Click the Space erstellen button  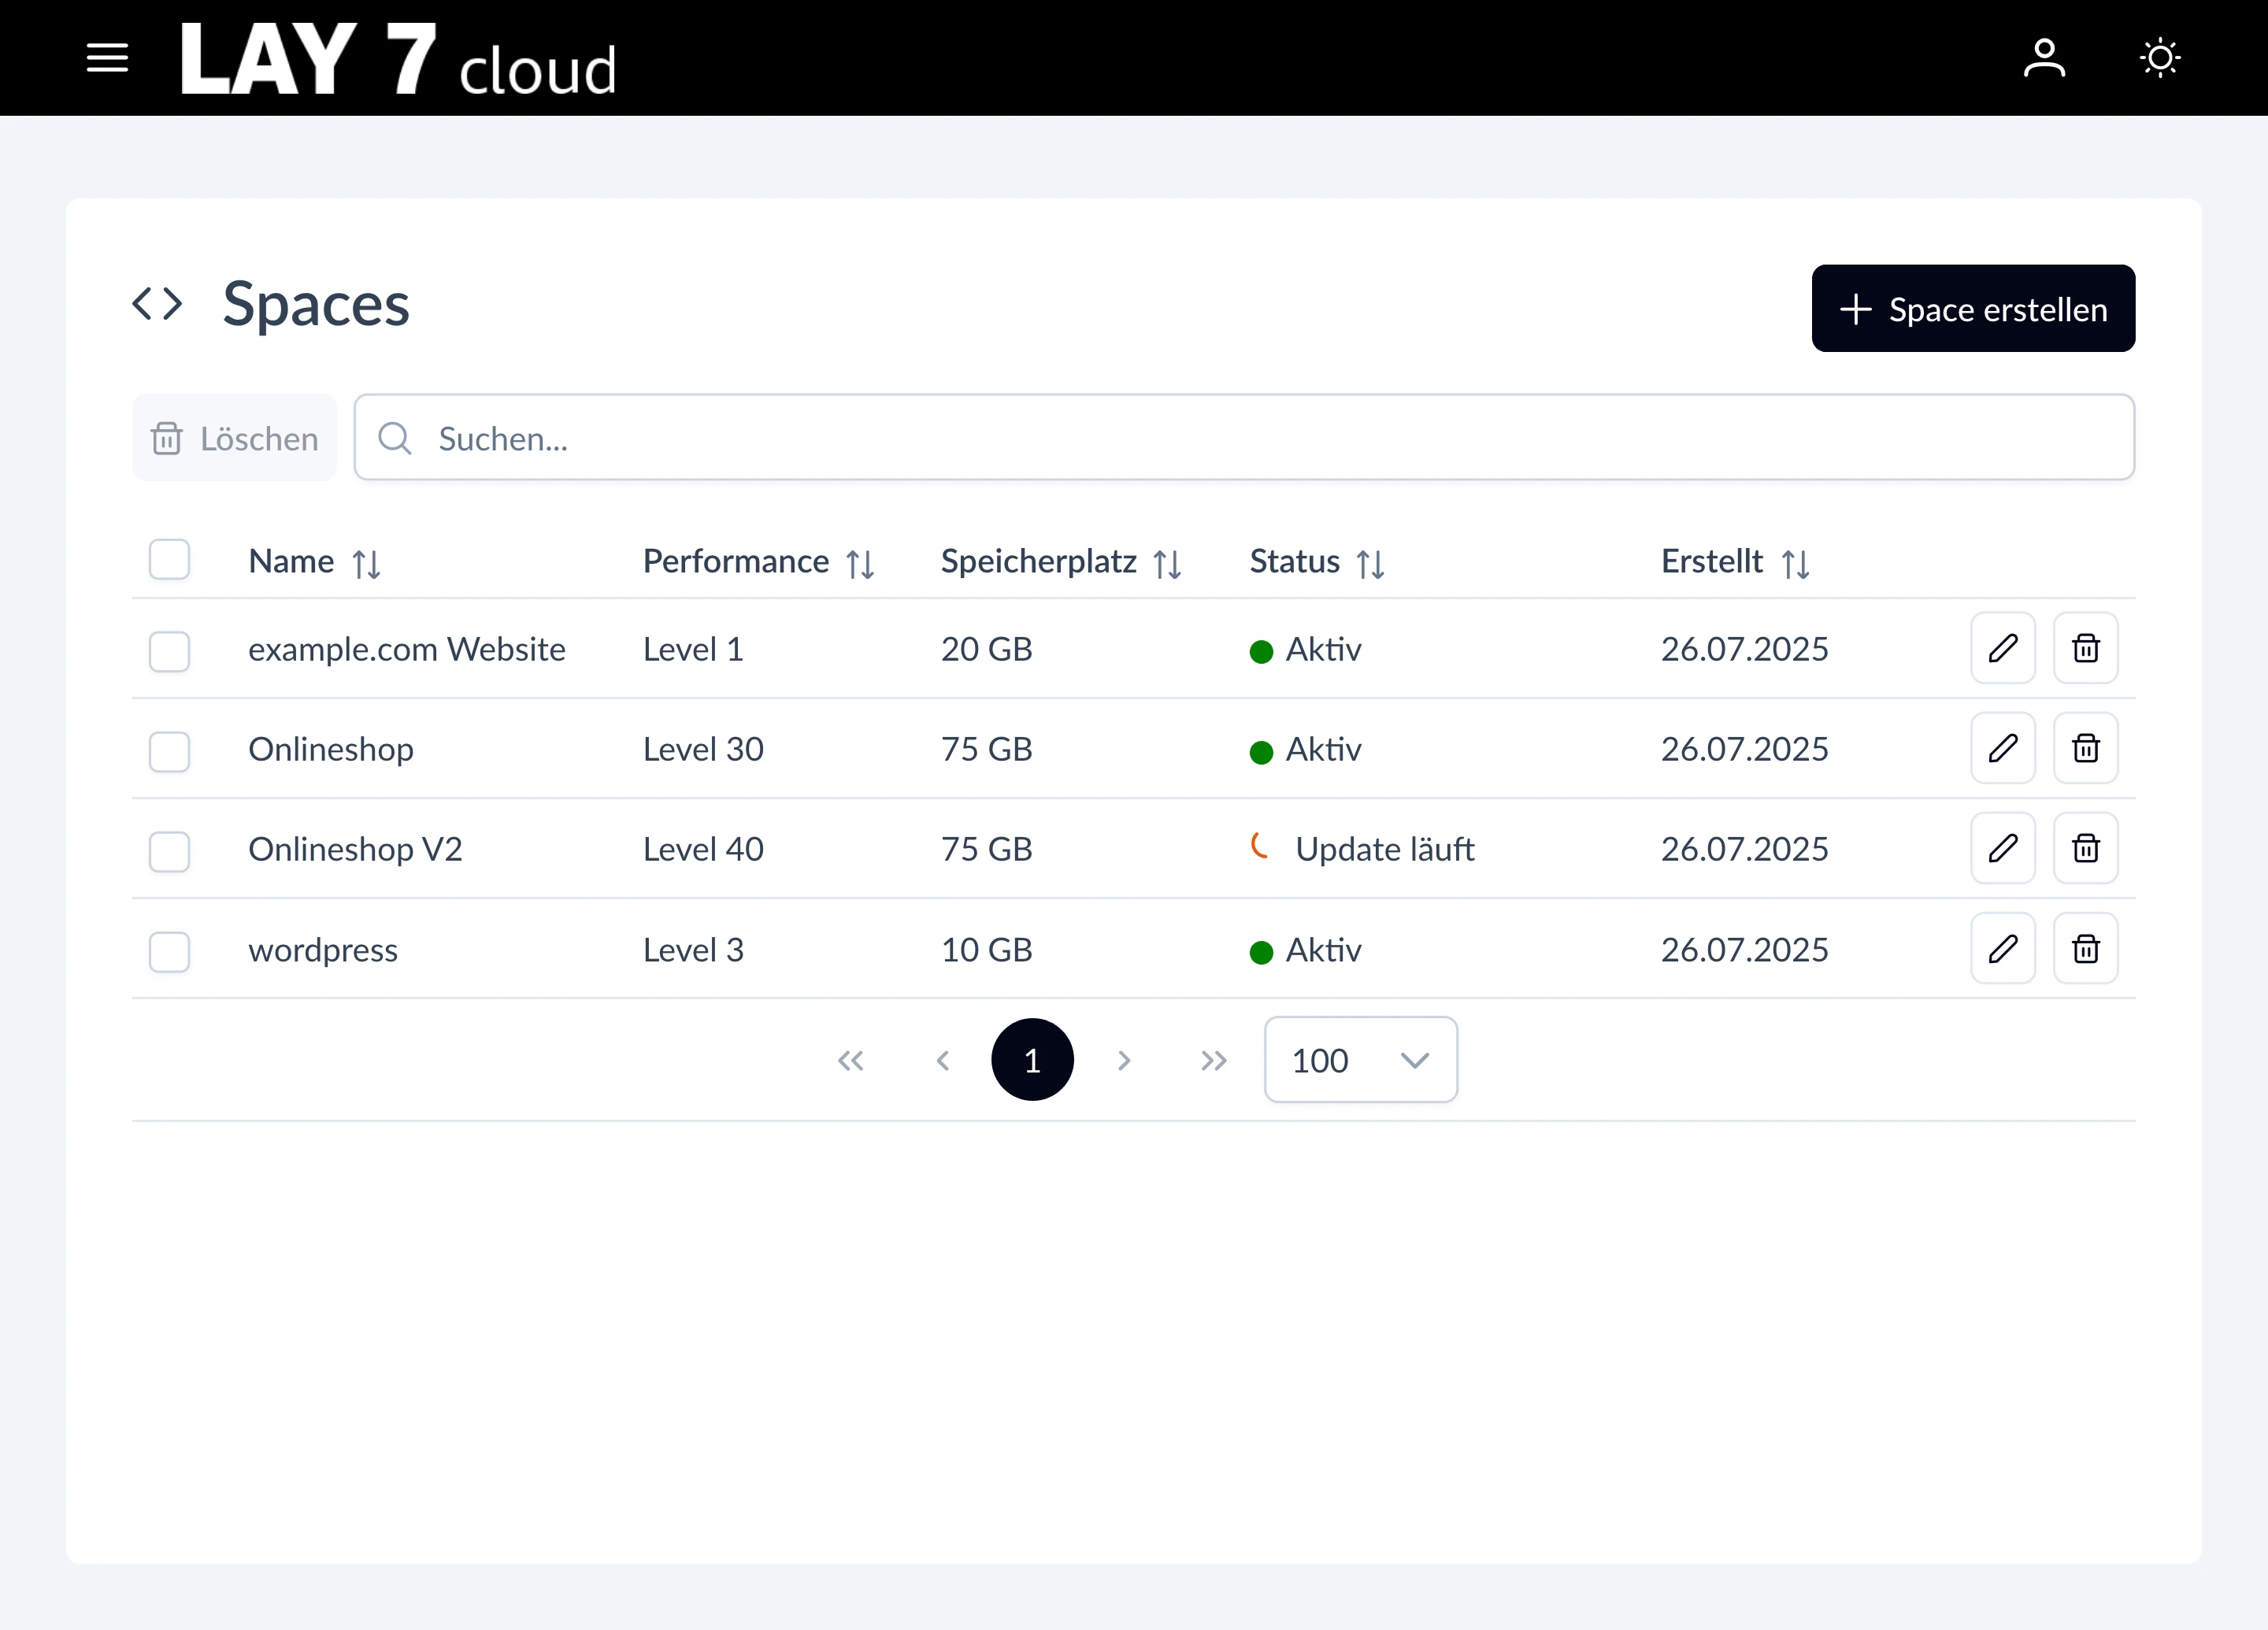[x=1972, y=309]
